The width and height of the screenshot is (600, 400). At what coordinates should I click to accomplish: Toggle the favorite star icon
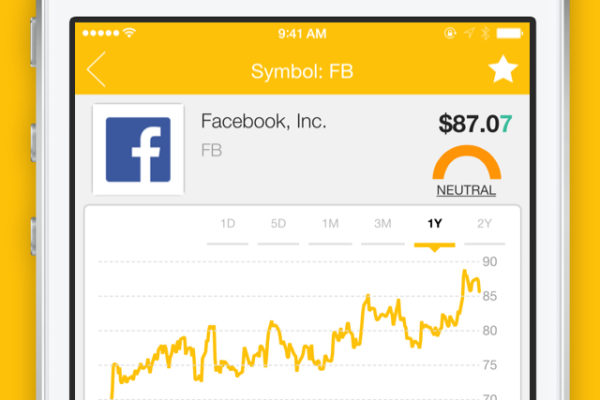[x=503, y=69]
